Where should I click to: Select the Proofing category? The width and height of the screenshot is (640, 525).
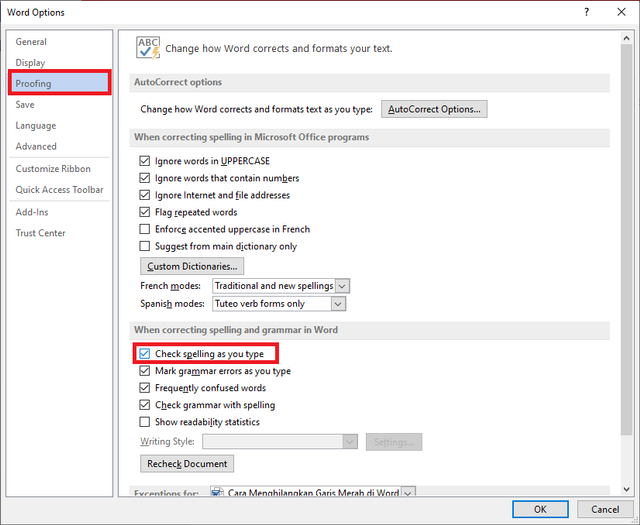coord(60,83)
